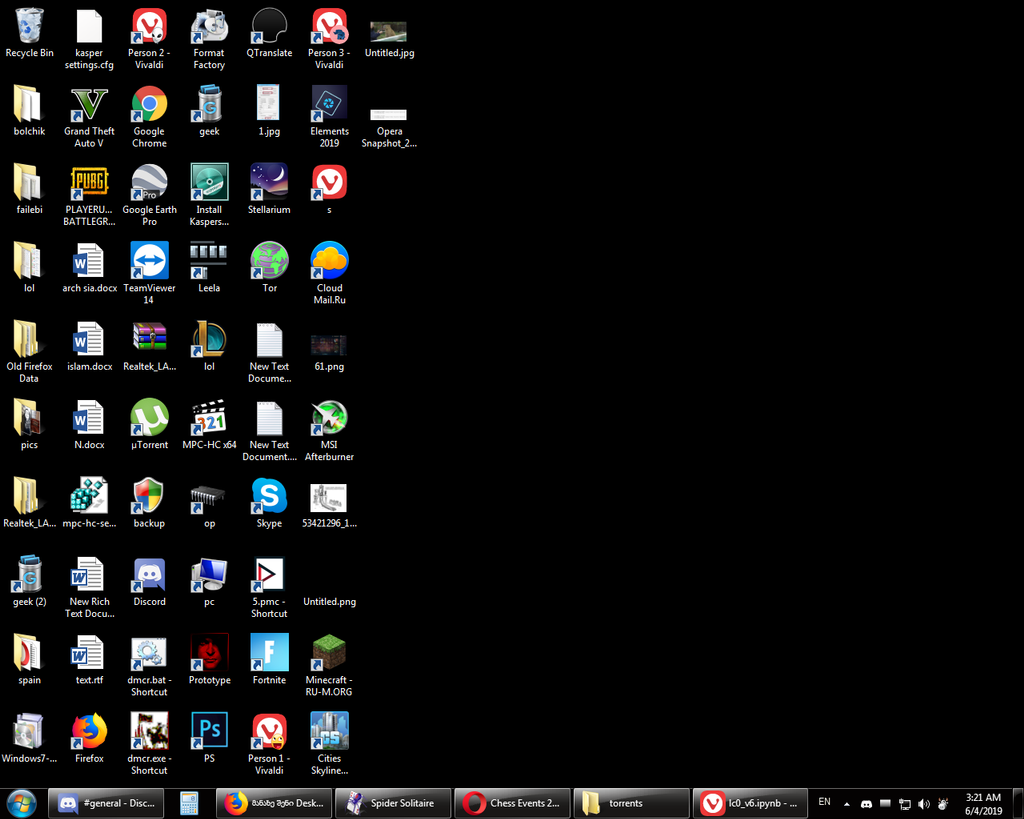Show hidden system tray icons
Viewport: 1024px width, 819px height.
click(x=846, y=804)
